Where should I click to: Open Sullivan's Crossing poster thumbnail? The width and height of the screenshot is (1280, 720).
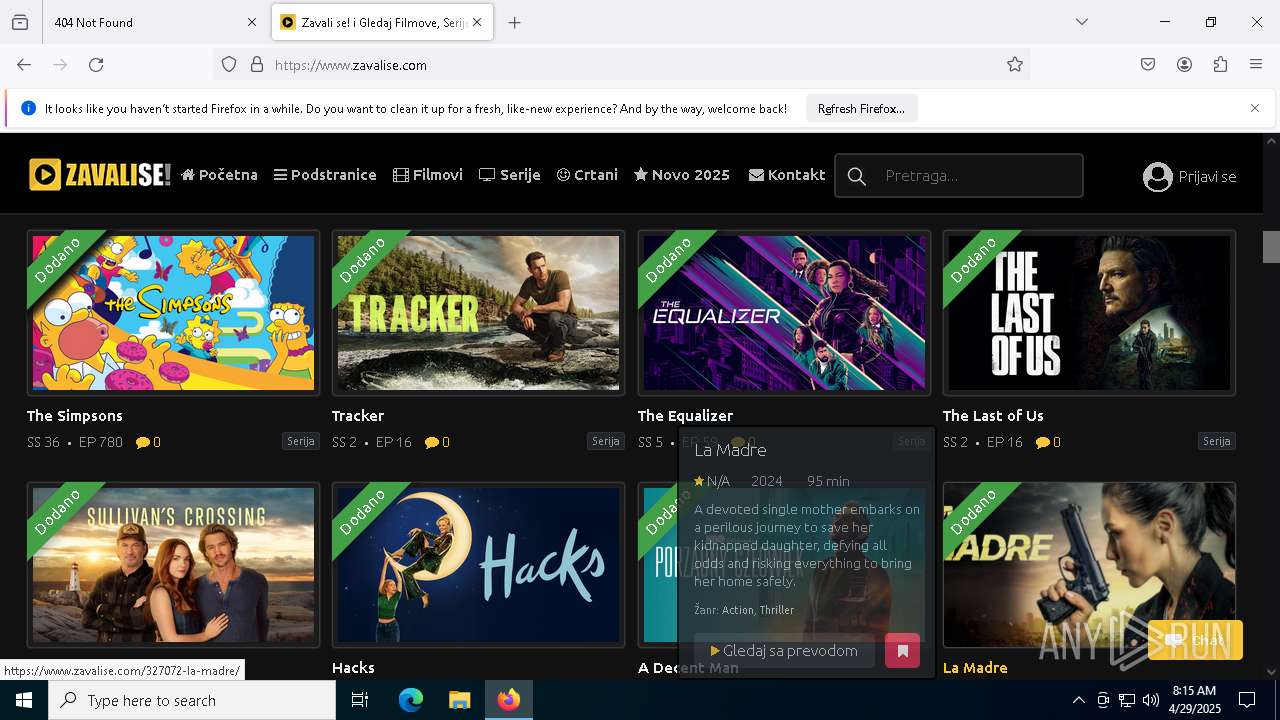click(173, 565)
